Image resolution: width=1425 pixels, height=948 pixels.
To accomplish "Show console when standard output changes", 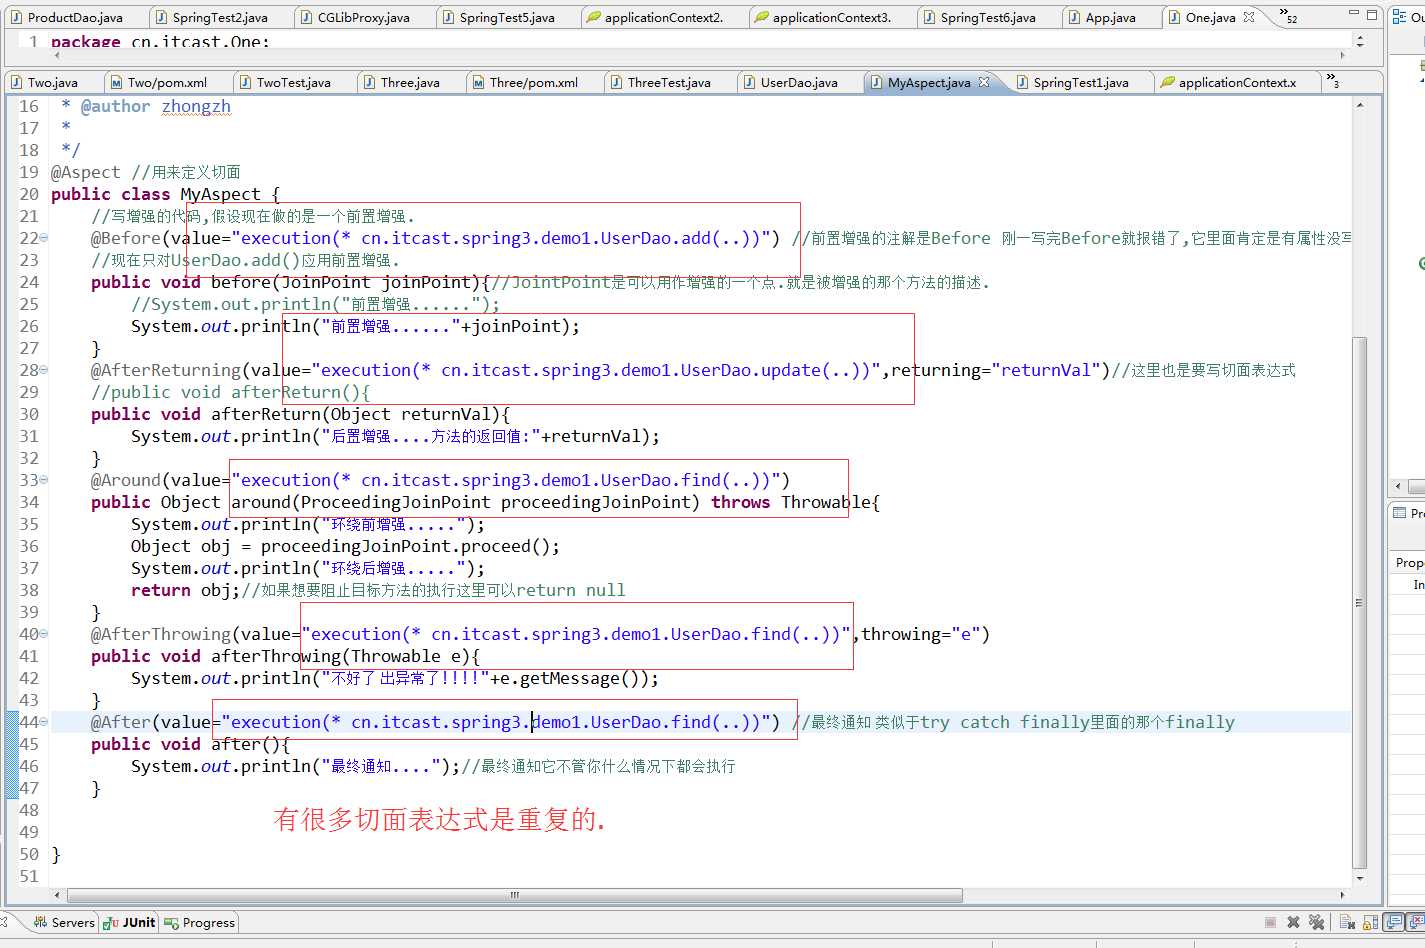I will coord(1394,922).
